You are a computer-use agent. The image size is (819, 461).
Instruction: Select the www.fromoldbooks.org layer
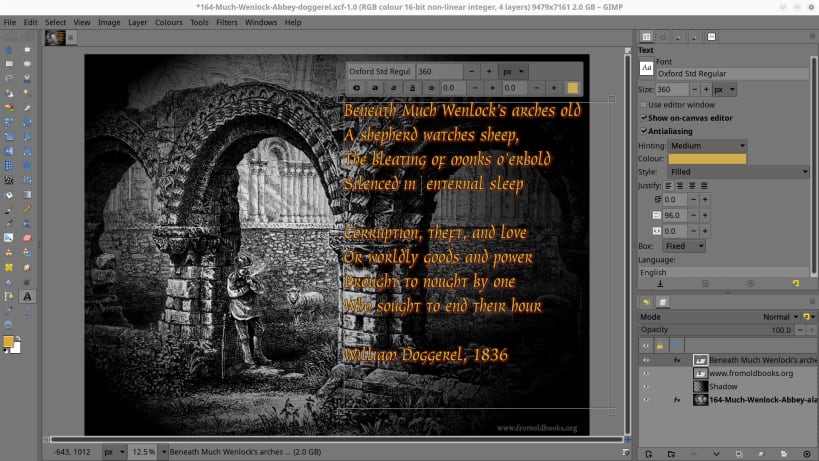[751, 373]
